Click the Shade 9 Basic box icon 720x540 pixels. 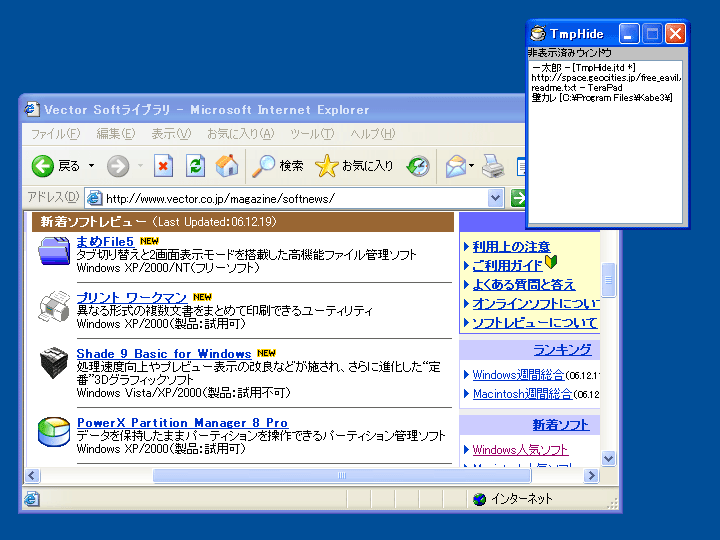54,362
